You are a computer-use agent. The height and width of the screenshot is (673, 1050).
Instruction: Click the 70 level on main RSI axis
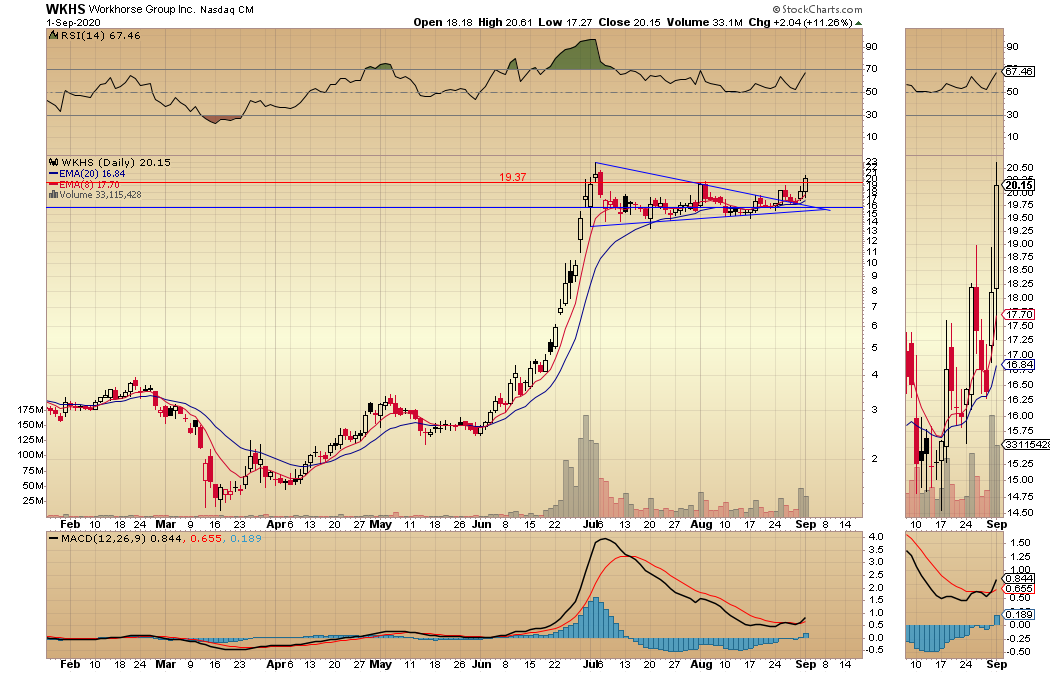871,69
